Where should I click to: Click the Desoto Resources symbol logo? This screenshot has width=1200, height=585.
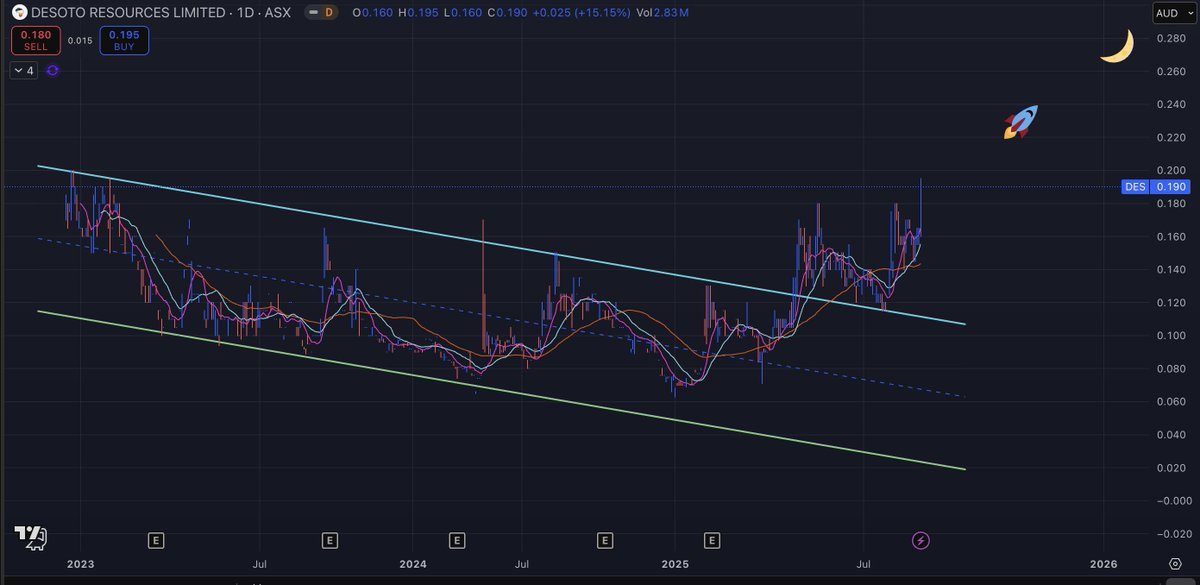pyautogui.click(x=19, y=13)
